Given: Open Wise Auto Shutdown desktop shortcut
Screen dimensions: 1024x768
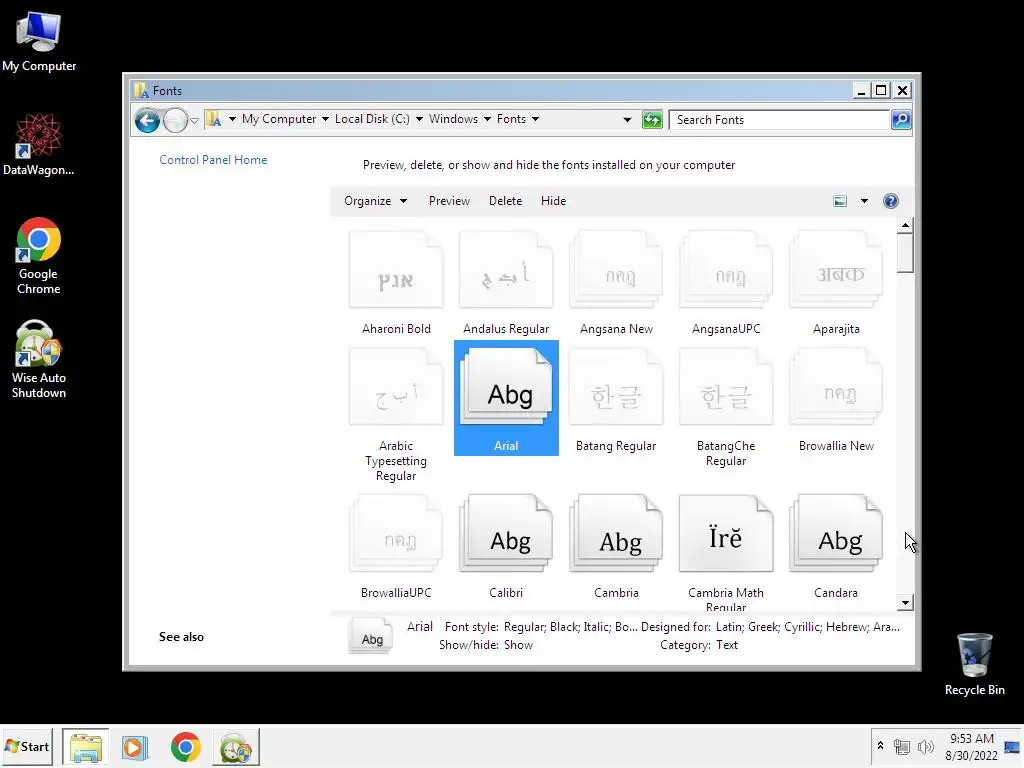Looking at the screenshot, I should (39, 359).
